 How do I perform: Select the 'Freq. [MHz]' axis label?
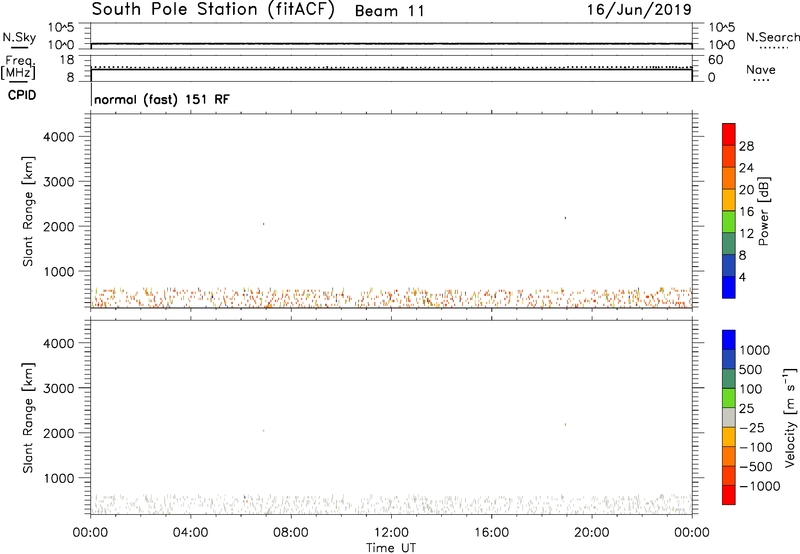(x=19, y=68)
